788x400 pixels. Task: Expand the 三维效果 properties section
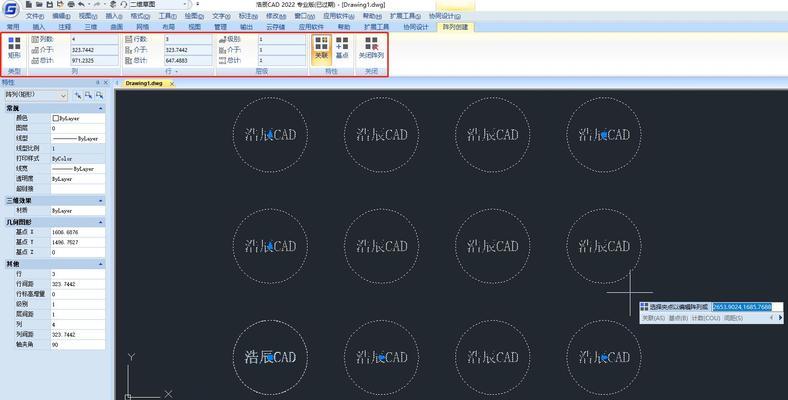101,201
